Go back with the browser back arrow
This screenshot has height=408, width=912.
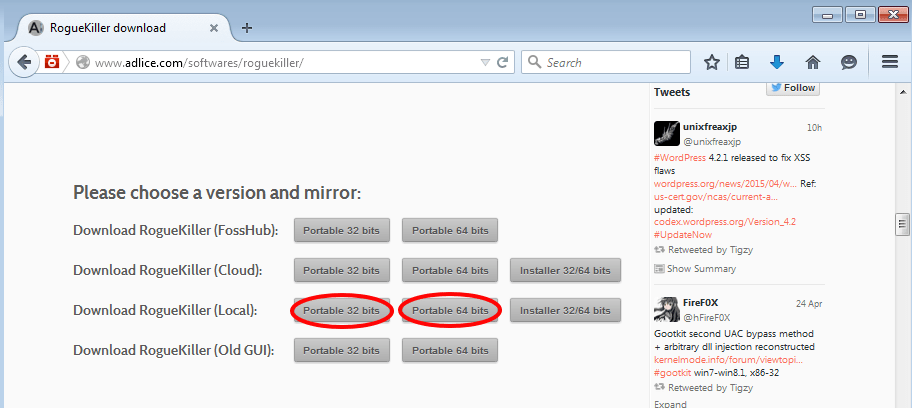[24, 62]
